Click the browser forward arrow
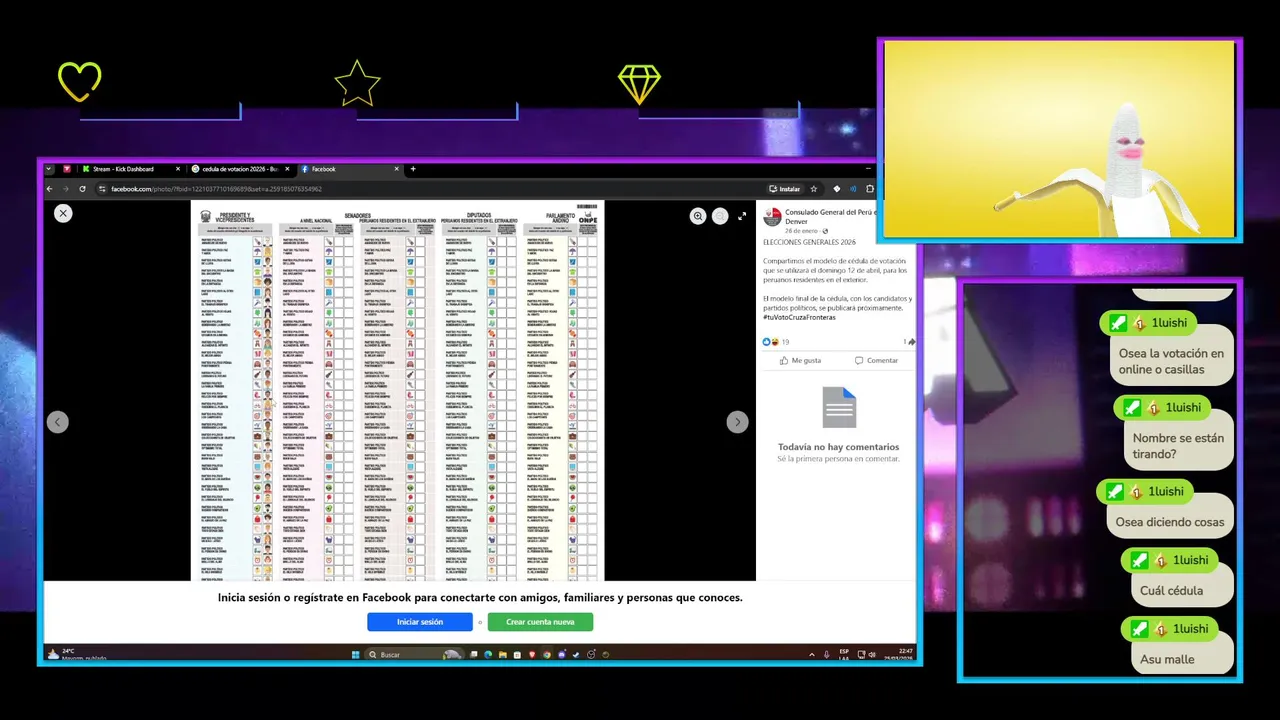 pyautogui.click(x=66, y=188)
